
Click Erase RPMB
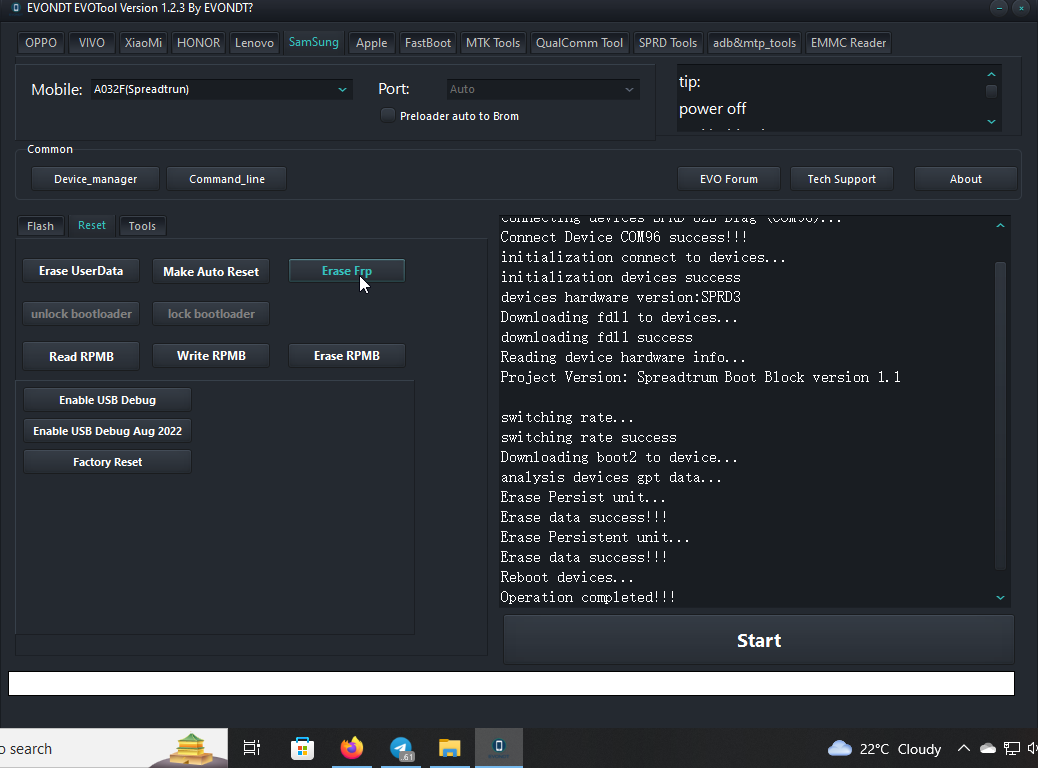point(347,356)
